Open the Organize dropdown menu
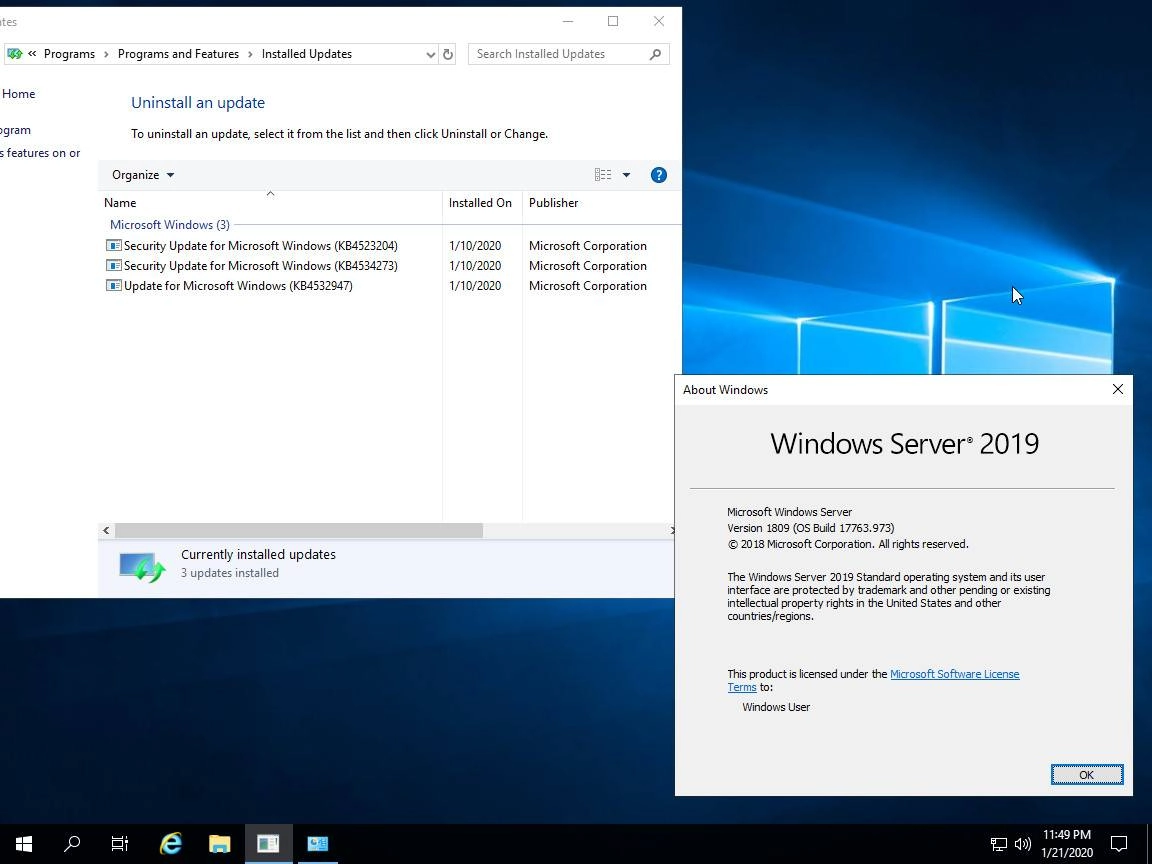1152x864 pixels. click(x=143, y=175)
